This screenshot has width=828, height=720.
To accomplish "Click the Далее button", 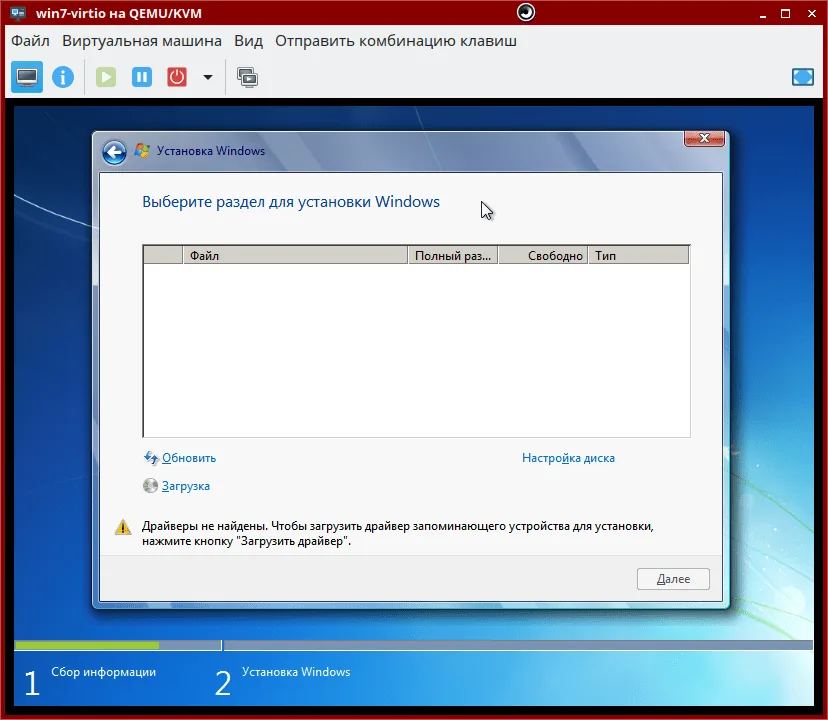I will click(673, 578).
